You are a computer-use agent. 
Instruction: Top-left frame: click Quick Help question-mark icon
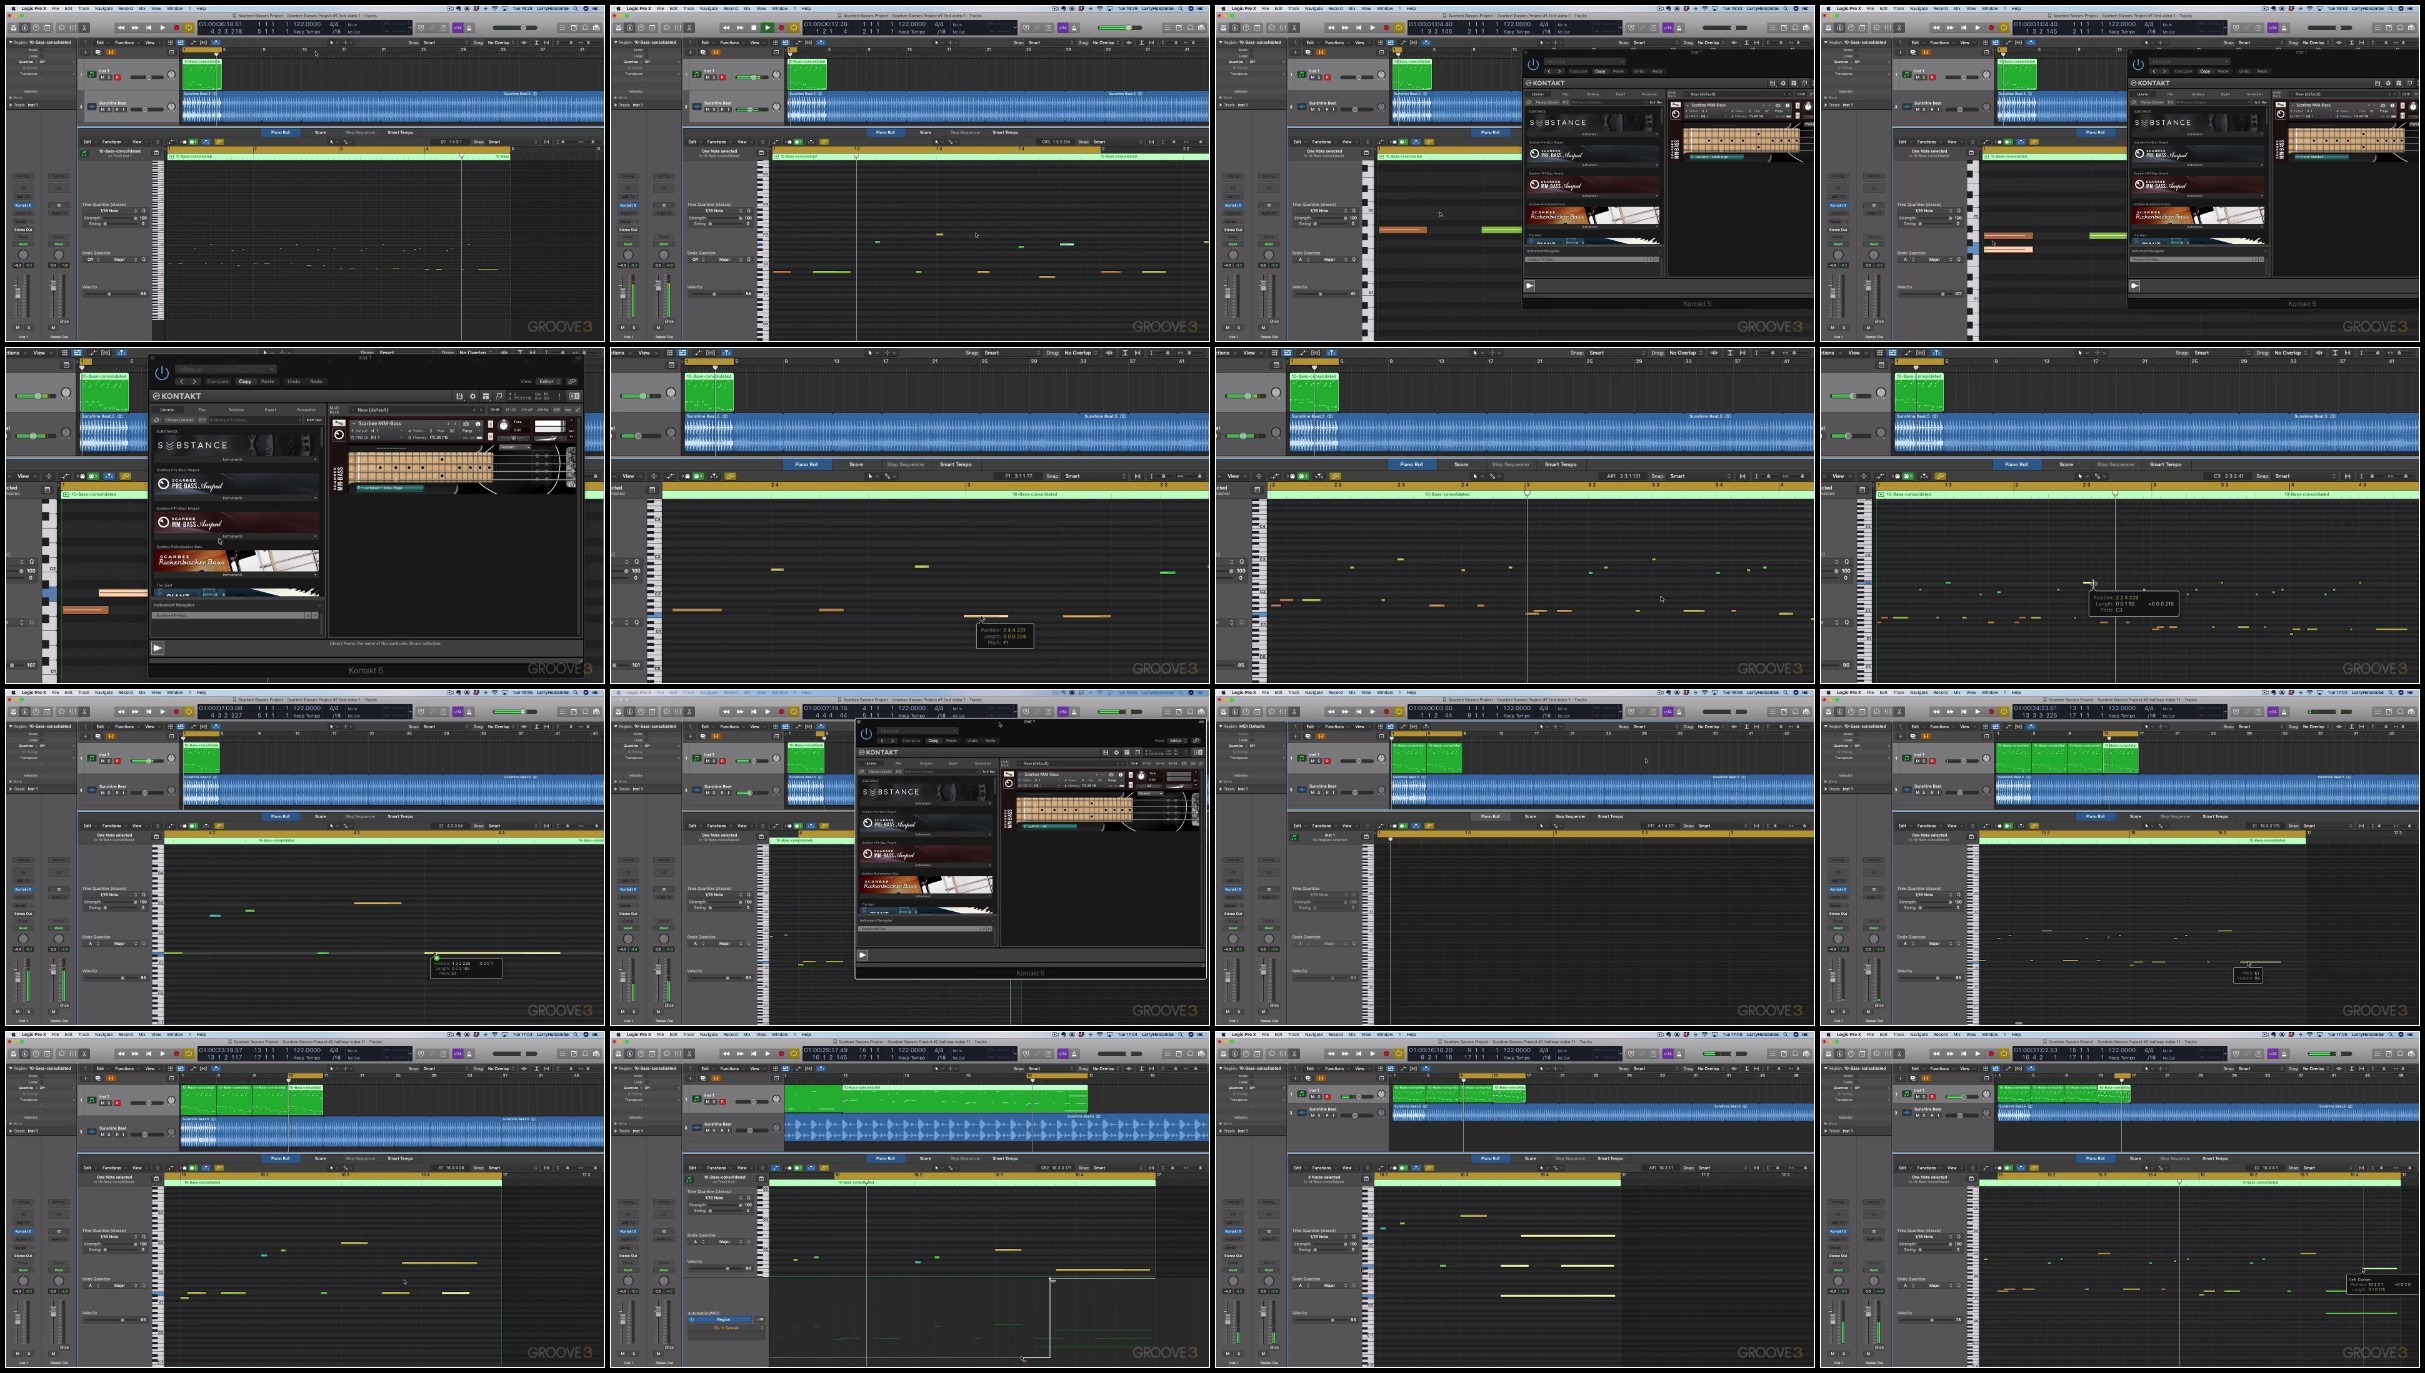(36, 27)
